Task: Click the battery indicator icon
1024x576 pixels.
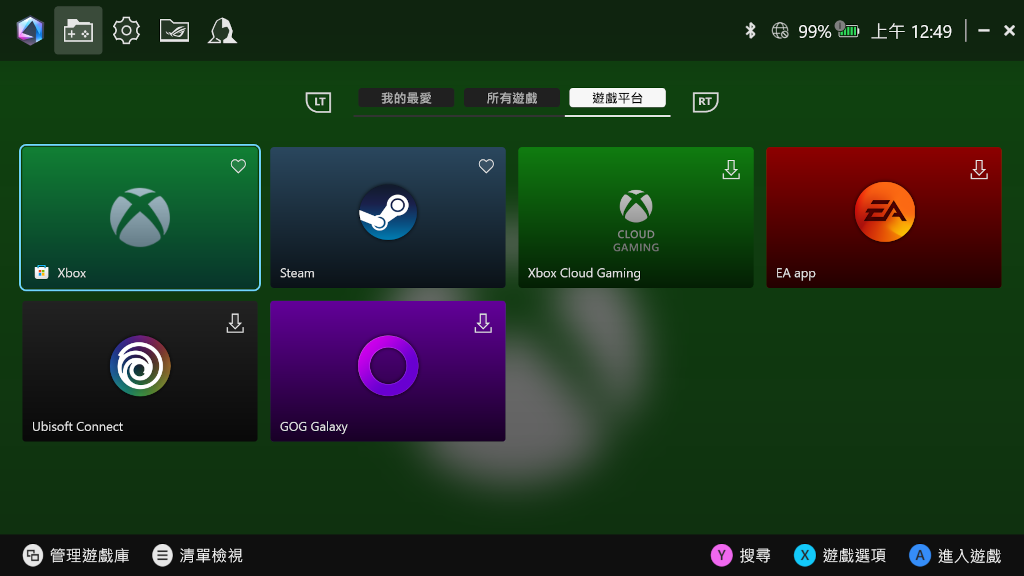Action: [x=848, y=30]
